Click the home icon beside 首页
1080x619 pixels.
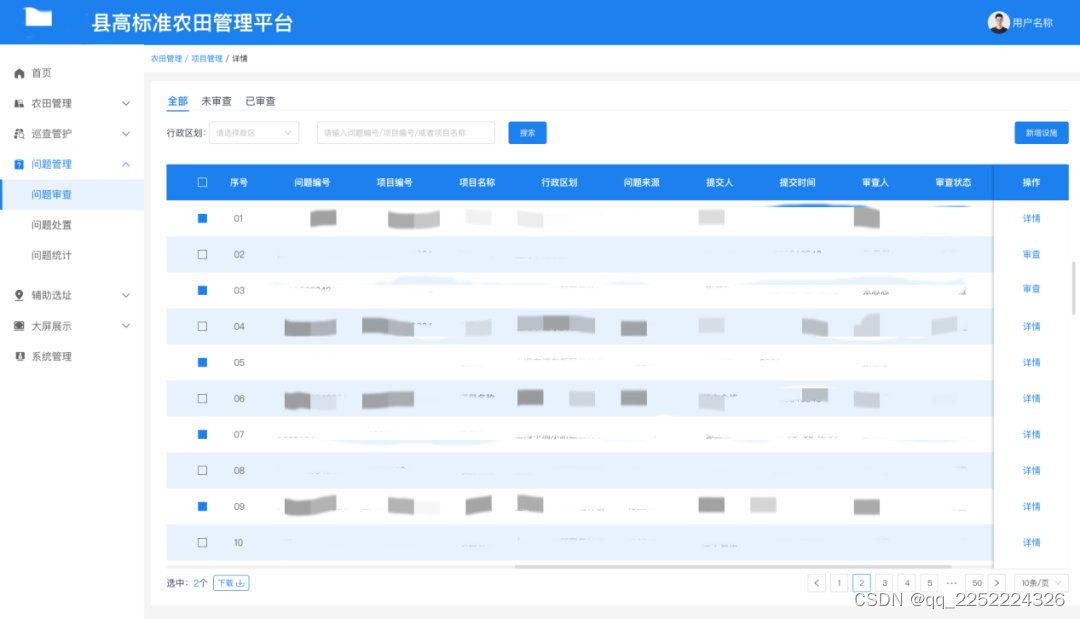click(19, 73)
